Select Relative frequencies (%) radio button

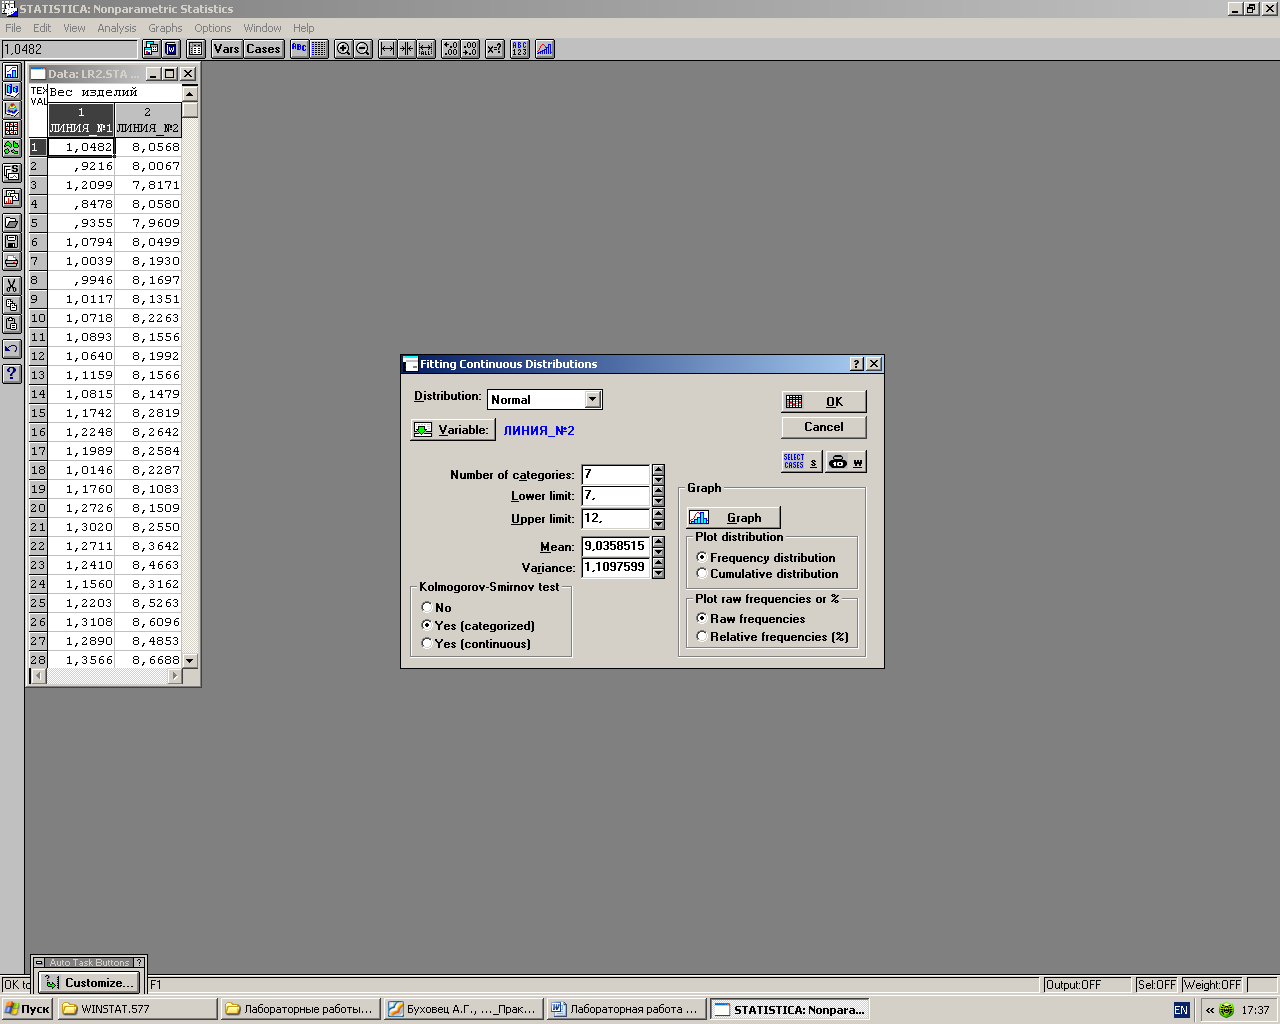[x=702, y=636]
